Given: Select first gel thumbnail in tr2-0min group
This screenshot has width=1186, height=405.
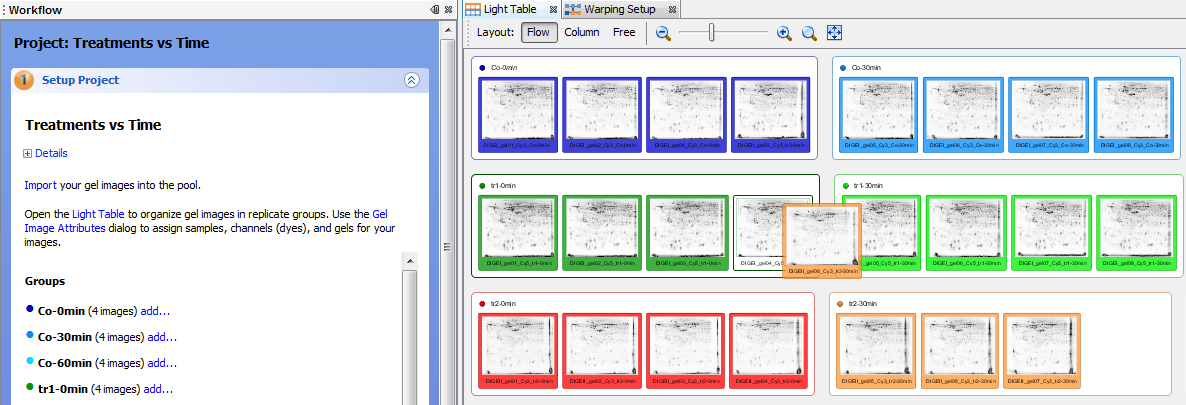Looking at the screenshot, I should (517, 350).
